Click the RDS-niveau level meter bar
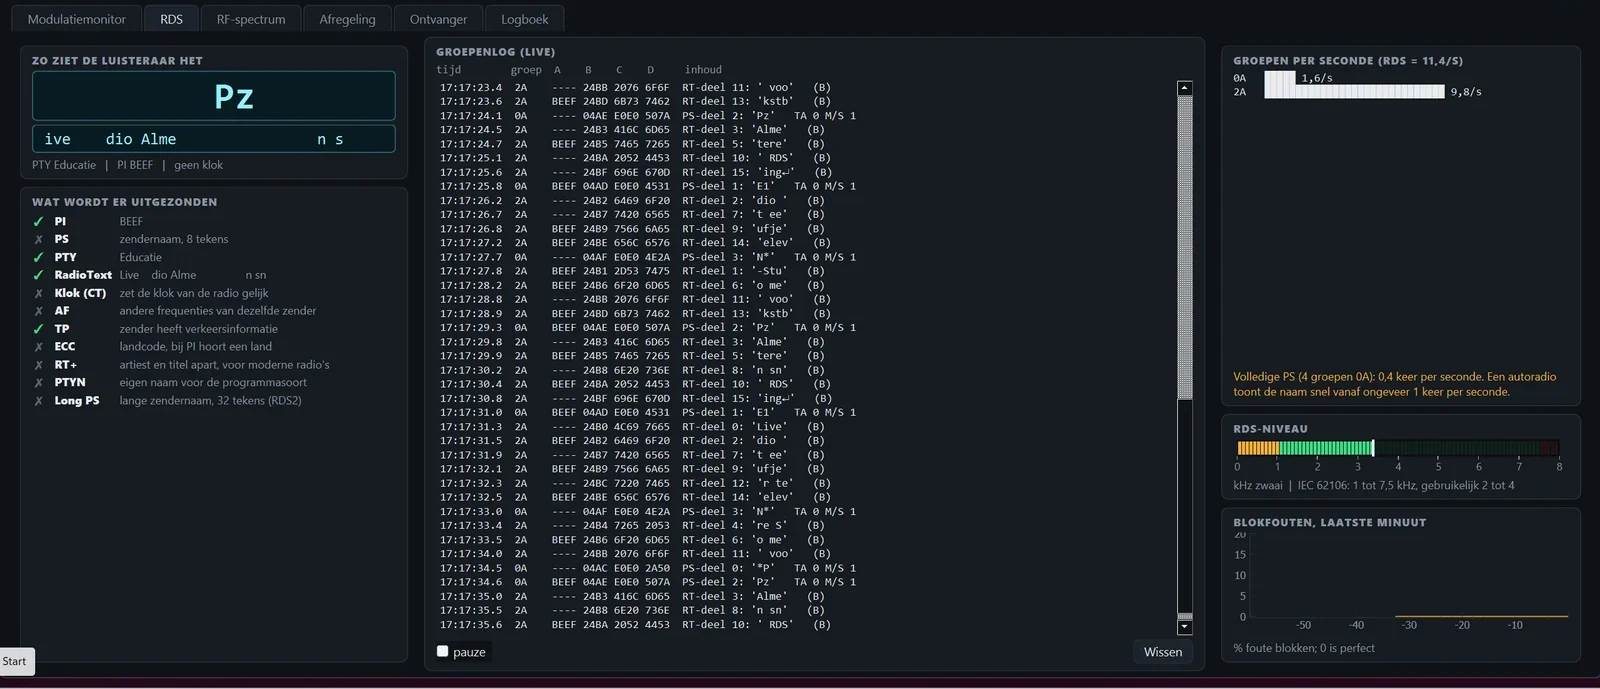Image resolution: width=1600 pixels, height=689 pixels. pos(1398,448)
